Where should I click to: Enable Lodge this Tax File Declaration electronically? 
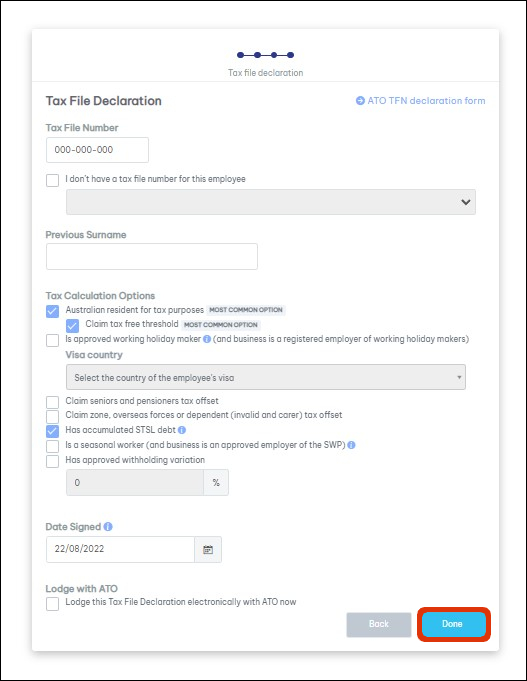[x=53, y=604]
